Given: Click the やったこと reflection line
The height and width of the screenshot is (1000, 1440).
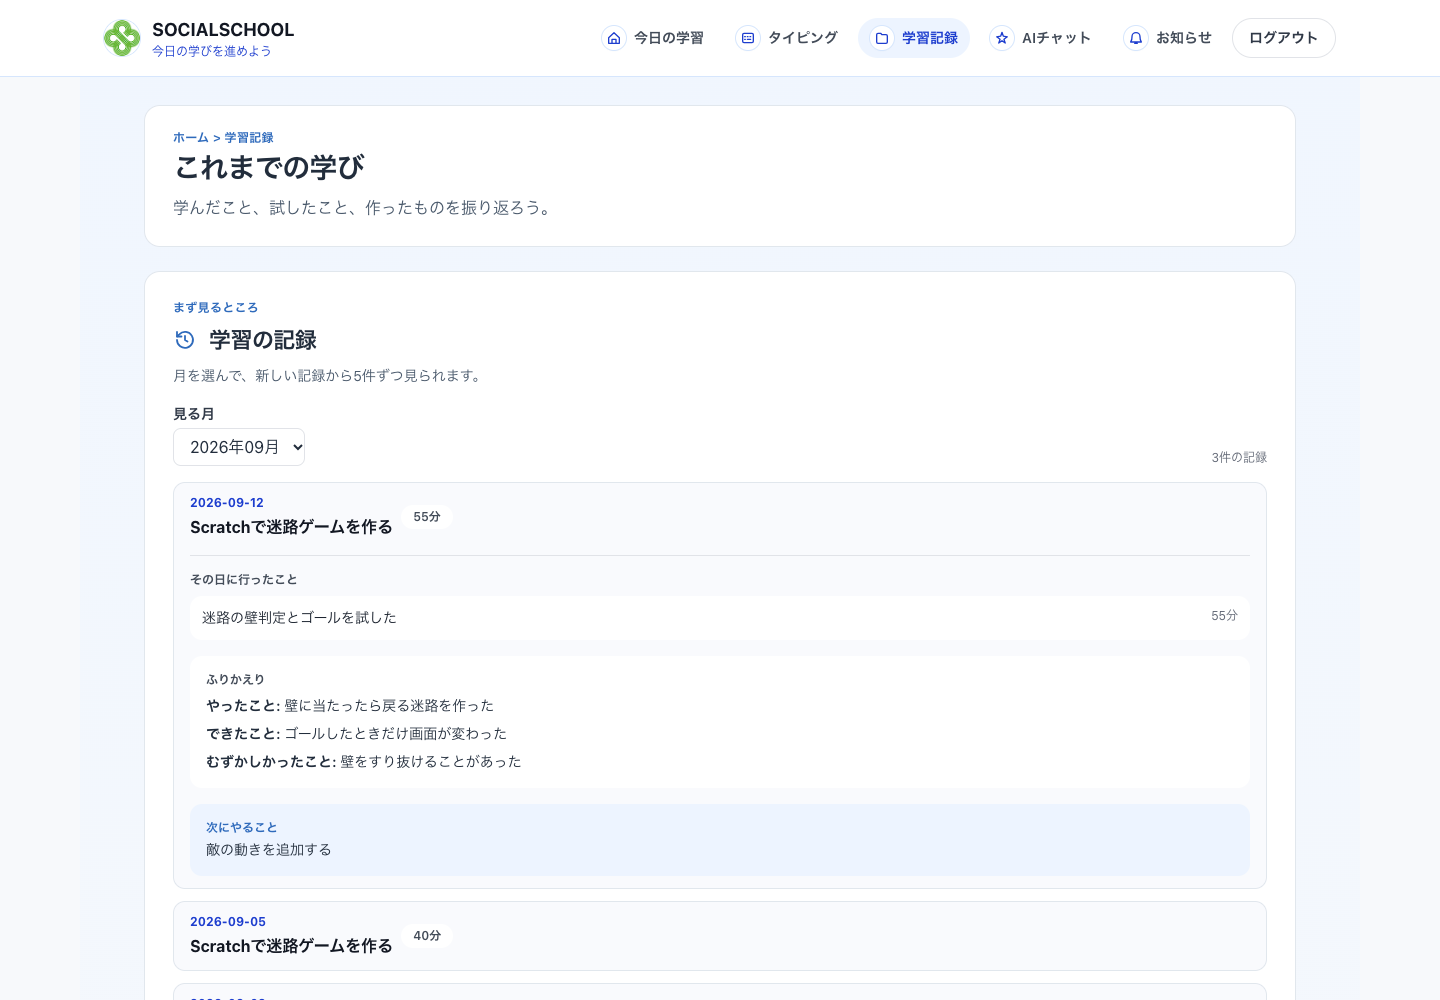Looking at the screenshot, I should (x=350, y=706).
